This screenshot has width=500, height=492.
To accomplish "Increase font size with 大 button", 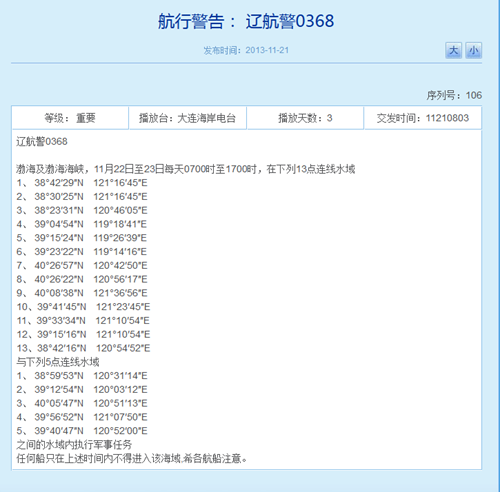I will (x=453, y=50).
